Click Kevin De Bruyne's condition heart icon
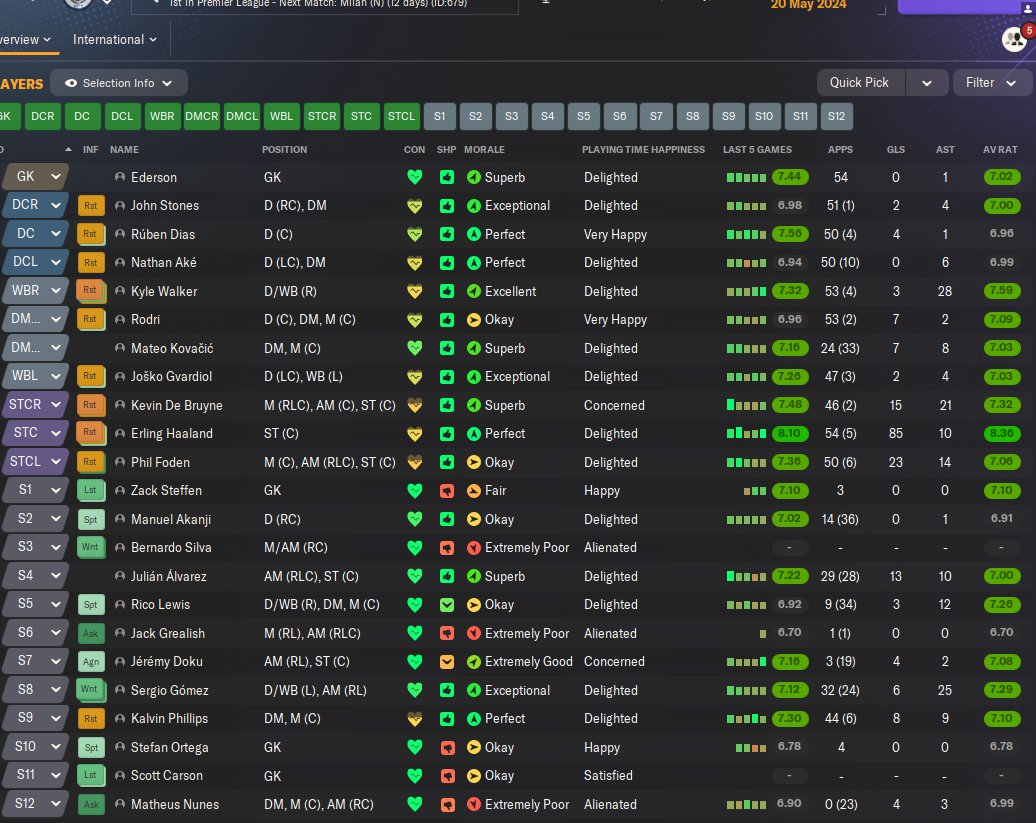Image resolution: width=1036 pixels, height=823 pixels. 414,405
